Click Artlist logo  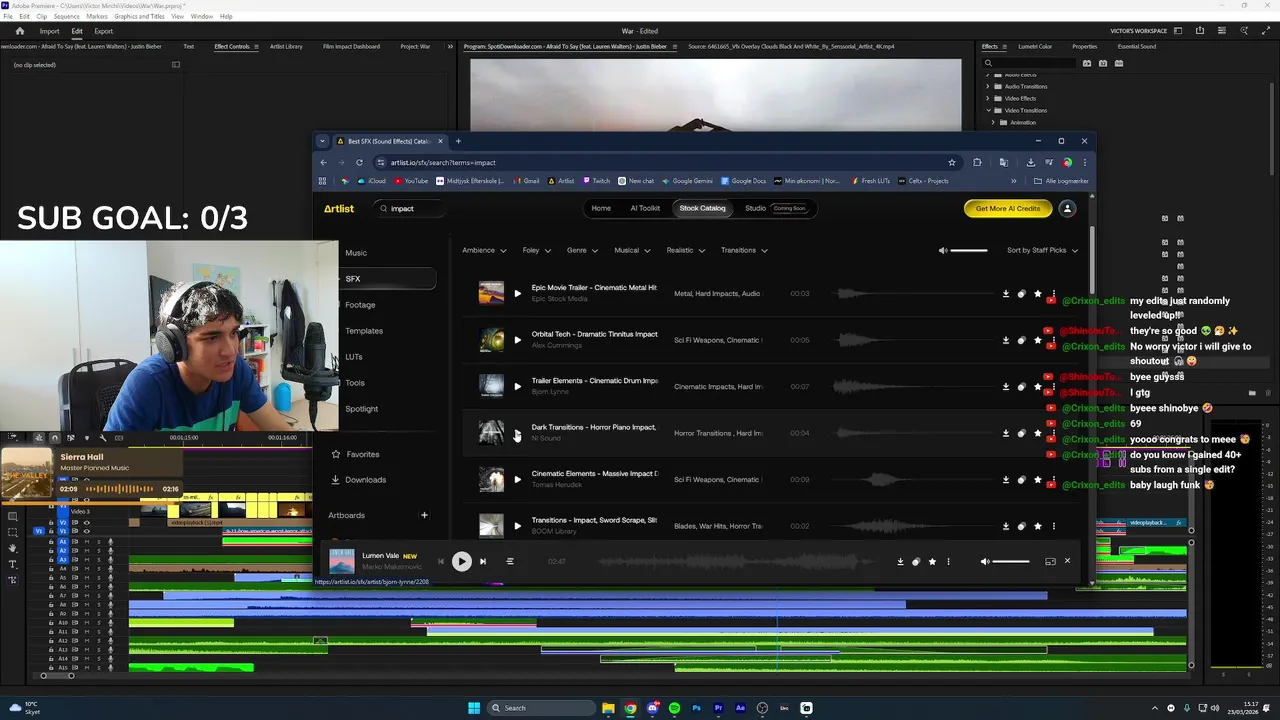[x=339, y=208]
